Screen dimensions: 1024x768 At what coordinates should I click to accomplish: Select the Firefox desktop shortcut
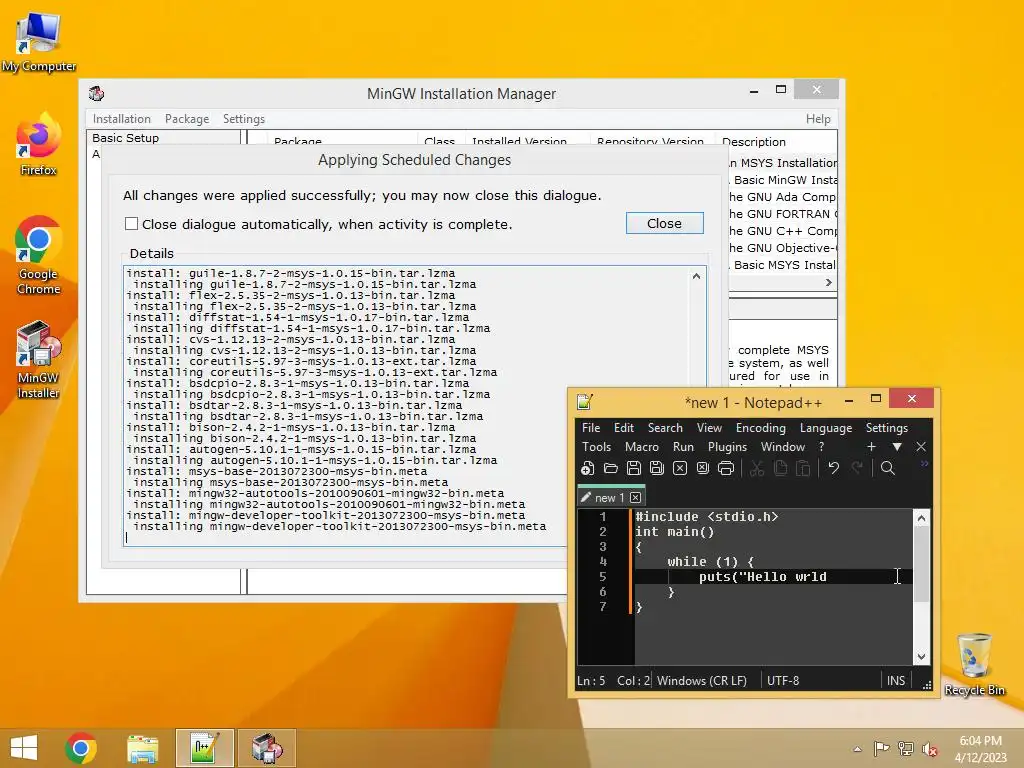tap(39, 144)
